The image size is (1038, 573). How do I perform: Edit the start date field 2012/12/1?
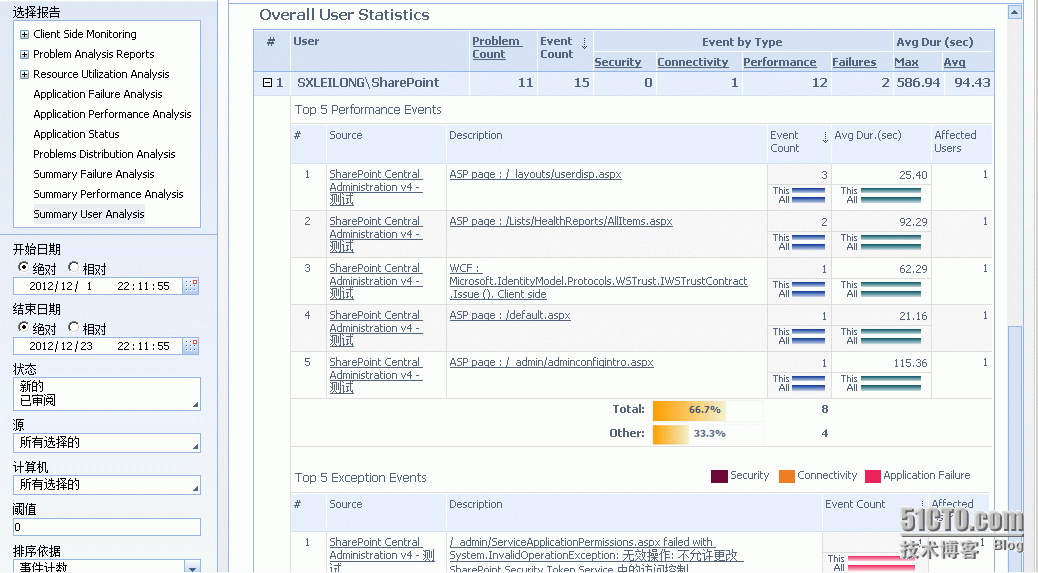coord(98,286)
